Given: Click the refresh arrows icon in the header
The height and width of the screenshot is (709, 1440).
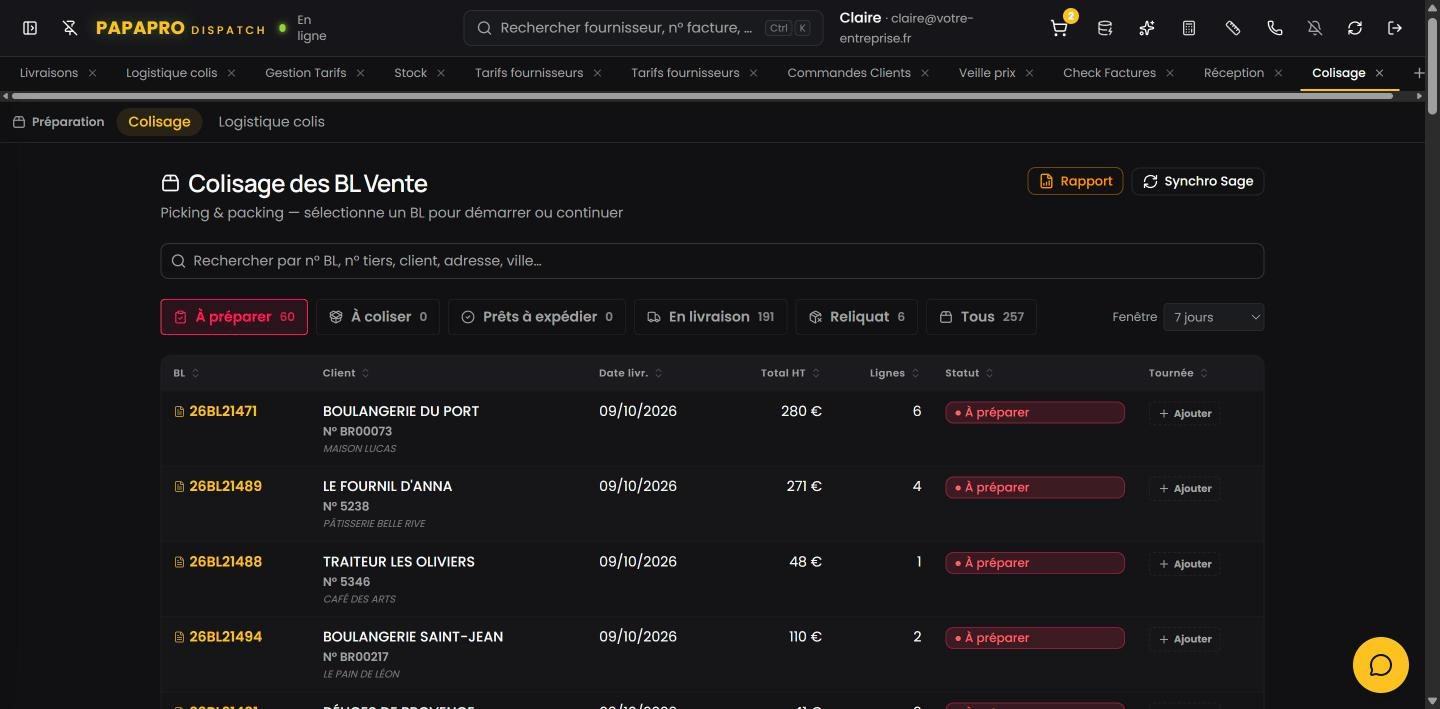Looking at the screenshot, I should [1355, 28].
